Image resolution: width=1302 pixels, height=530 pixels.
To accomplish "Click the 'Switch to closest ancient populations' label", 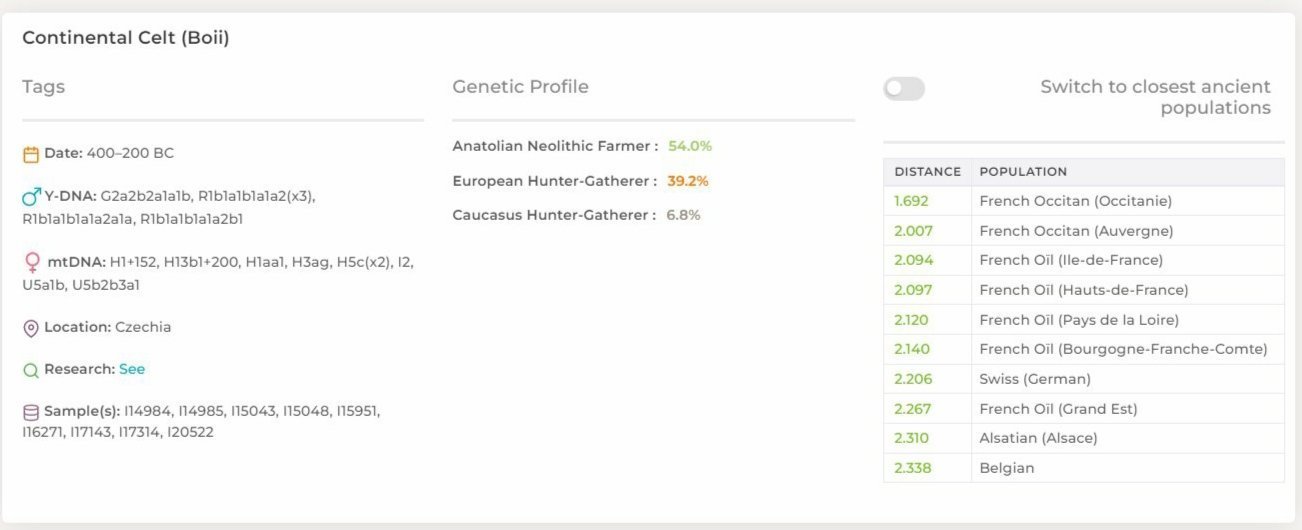I will pyautogui.click(x=1155, y=97).
